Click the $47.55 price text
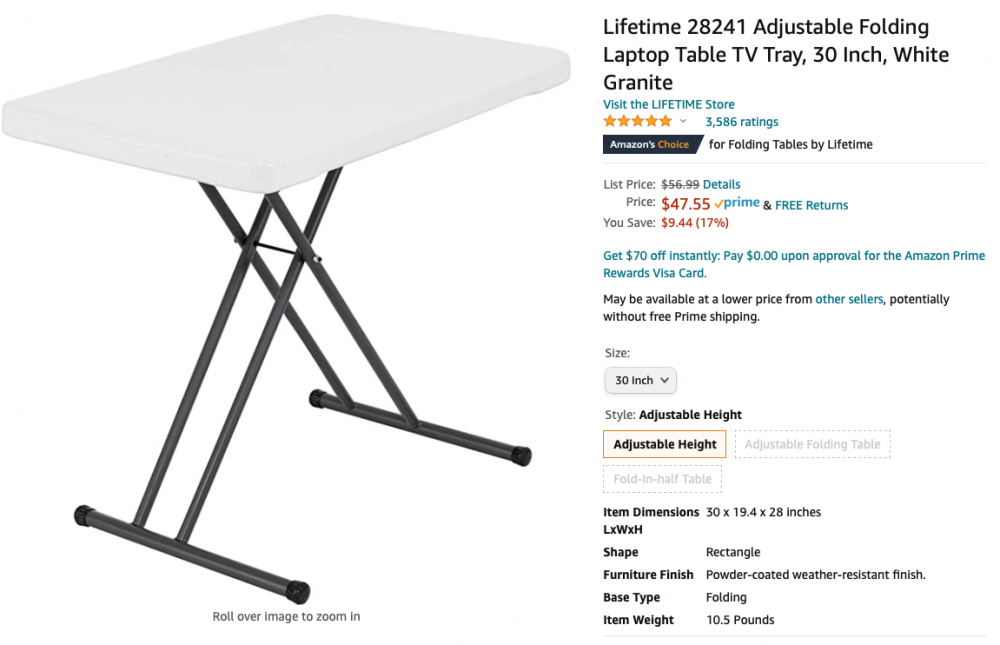The height and width of the screenshot is (645, 1000). click(685, 204)
